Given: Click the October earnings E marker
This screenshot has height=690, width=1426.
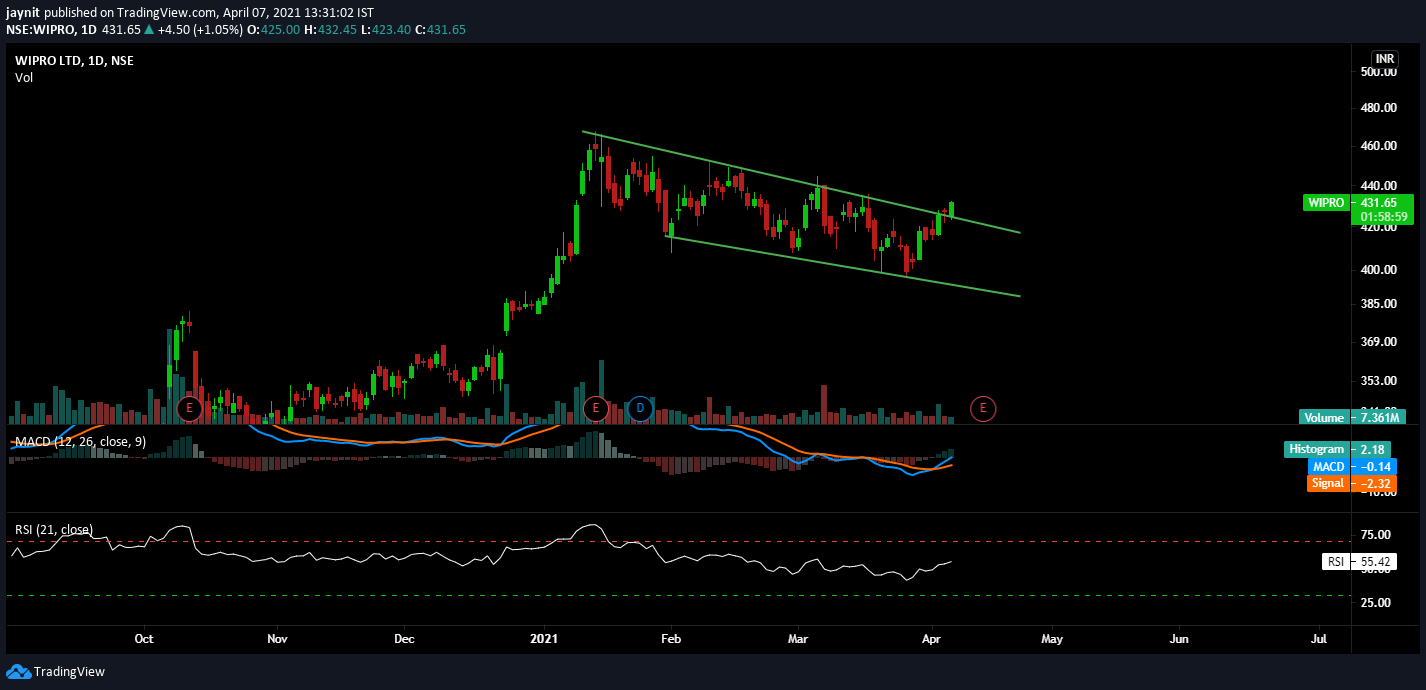Looking at the screenshot, I should click(189, 408).
